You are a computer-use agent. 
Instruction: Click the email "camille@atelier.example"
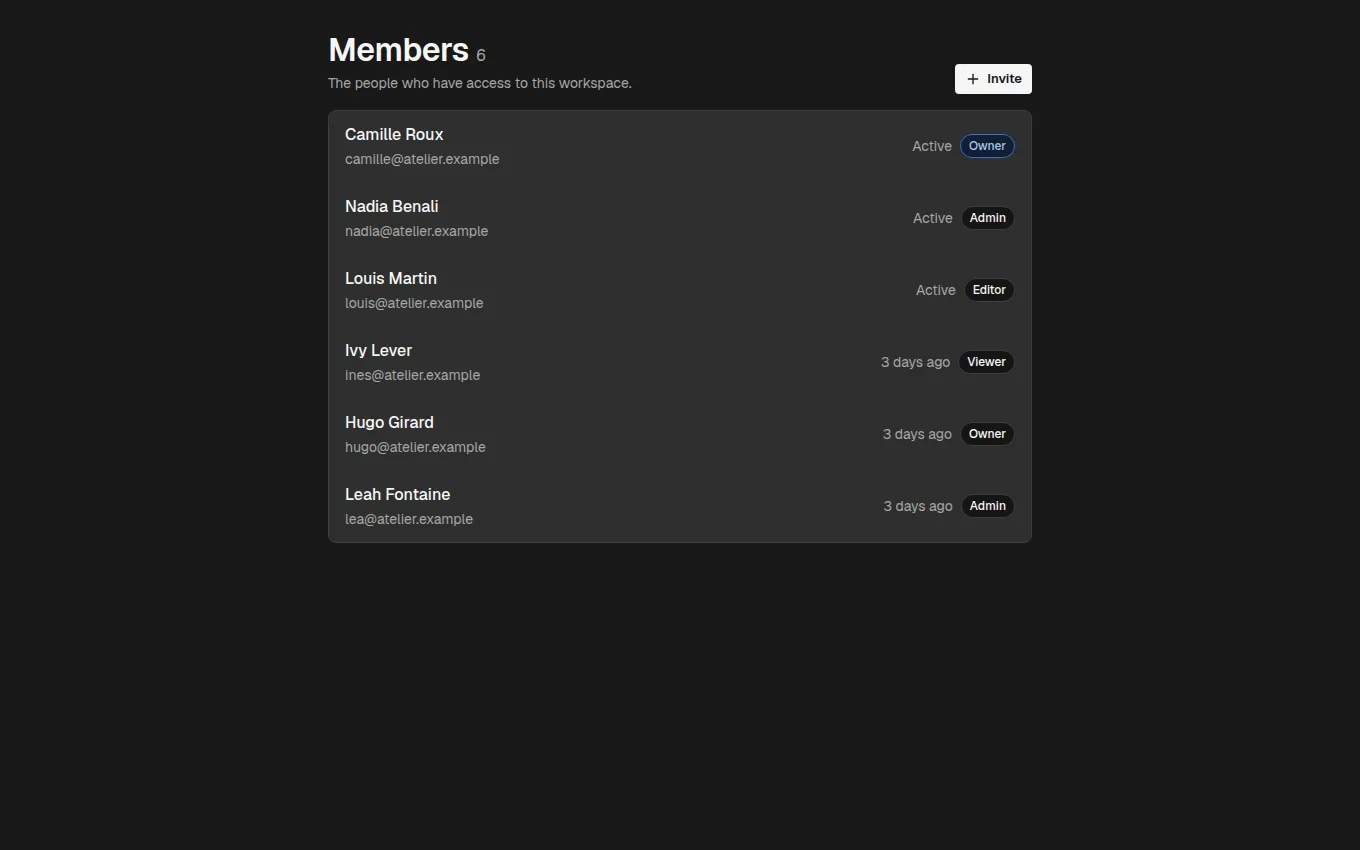pyautogui.click(x=422, y=159)
